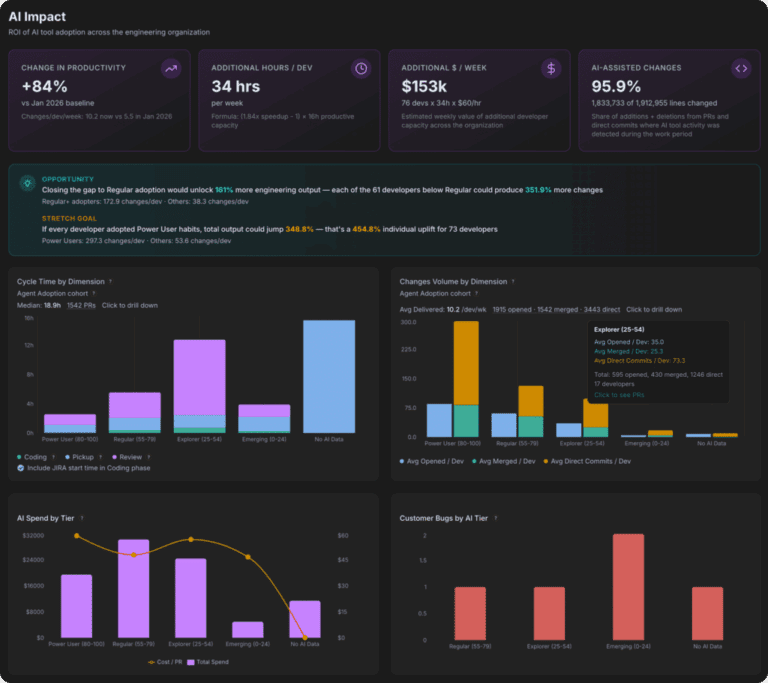Click the clock icon on Additional Hours card
Image resolution: width=768 pixels, height=683 pixels.
[361, 69]
